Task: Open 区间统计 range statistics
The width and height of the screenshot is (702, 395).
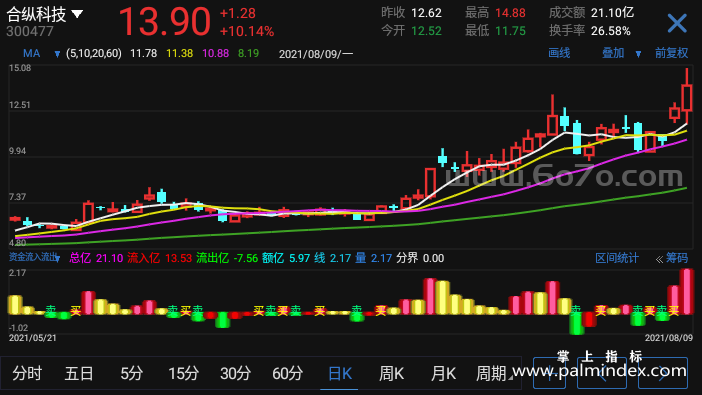Action: (616, 258)
